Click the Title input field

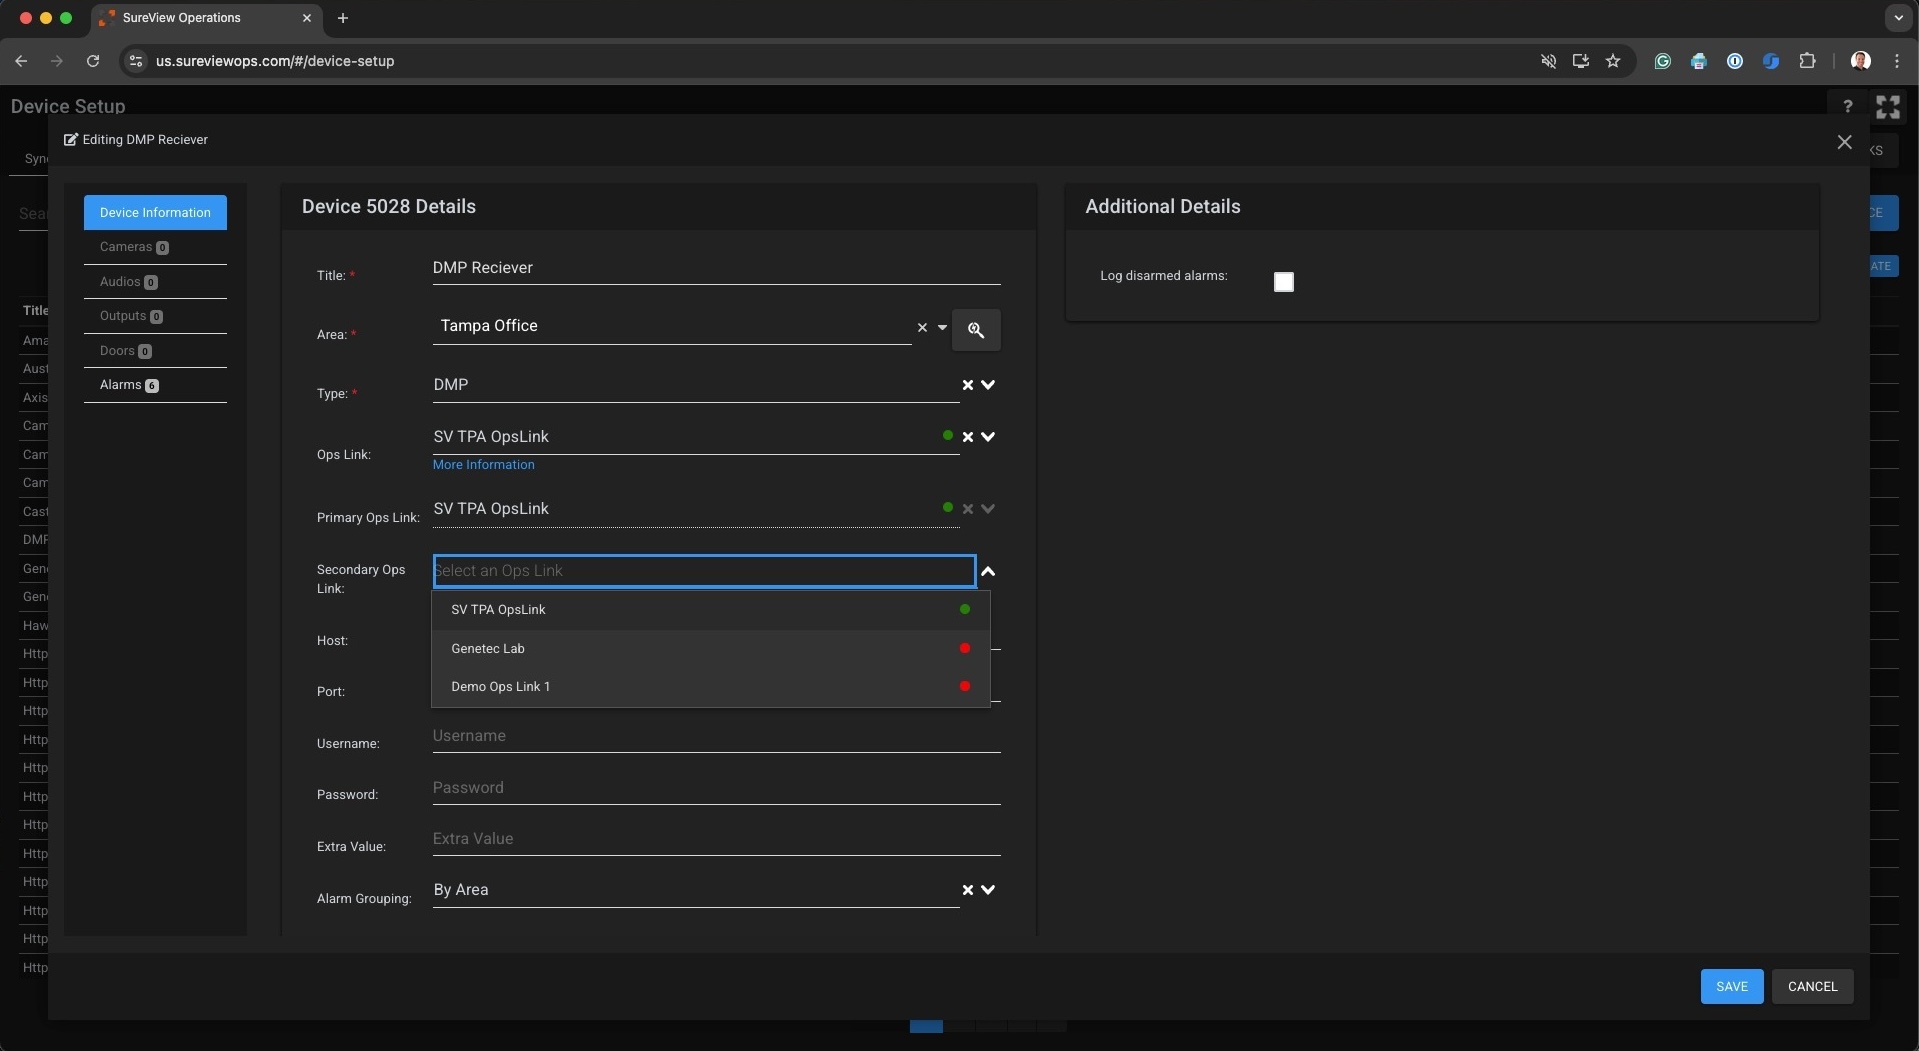[x=716, y=268]
